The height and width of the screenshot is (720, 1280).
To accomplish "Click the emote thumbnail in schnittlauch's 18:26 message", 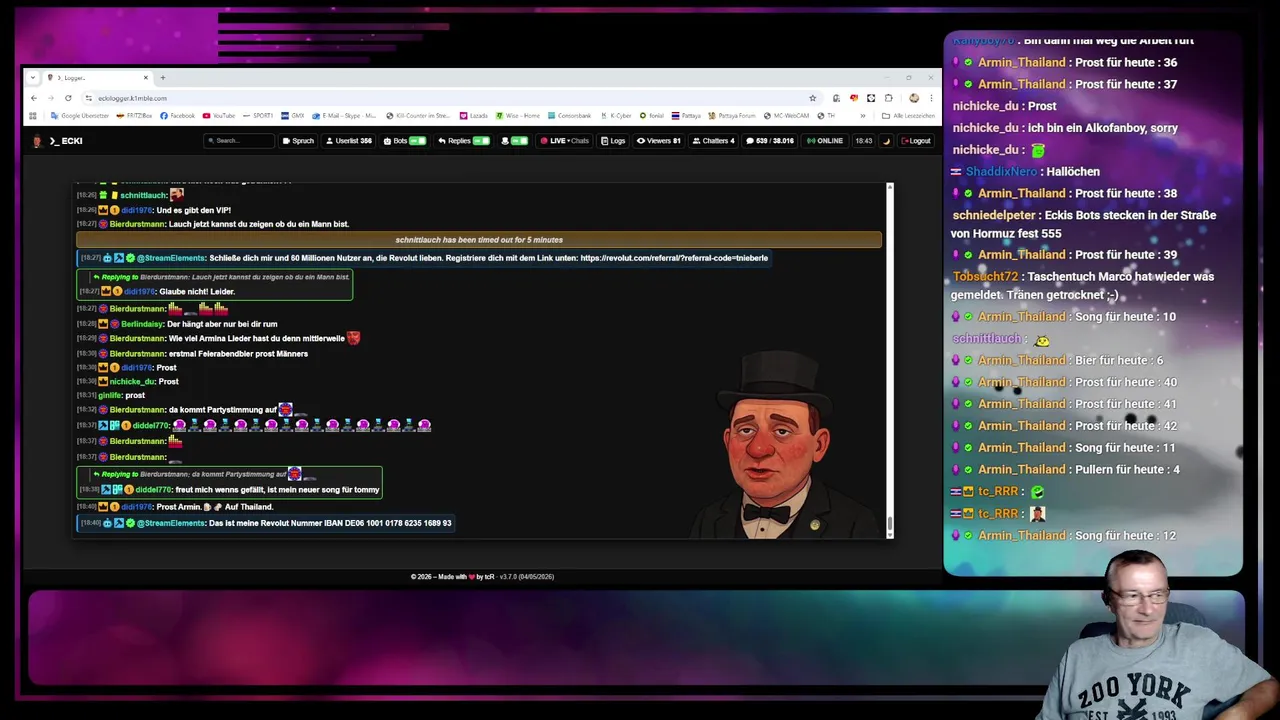I will 177,195.
